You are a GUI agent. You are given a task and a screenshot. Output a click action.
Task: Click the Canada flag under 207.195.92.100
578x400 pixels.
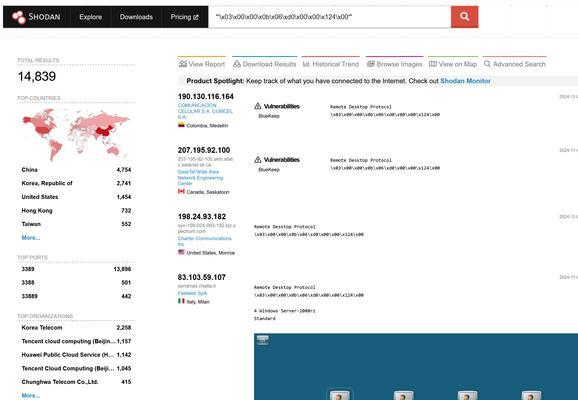point(181,191)
